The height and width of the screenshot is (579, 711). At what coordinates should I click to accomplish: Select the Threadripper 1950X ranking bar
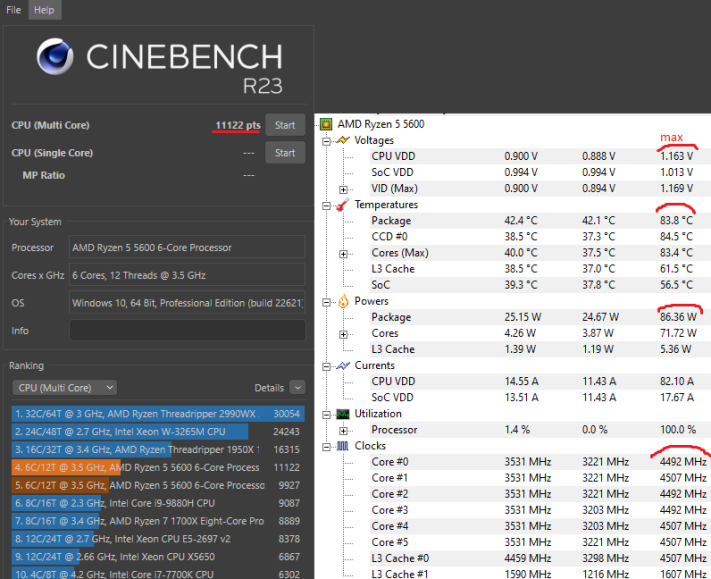pos(158,449)
